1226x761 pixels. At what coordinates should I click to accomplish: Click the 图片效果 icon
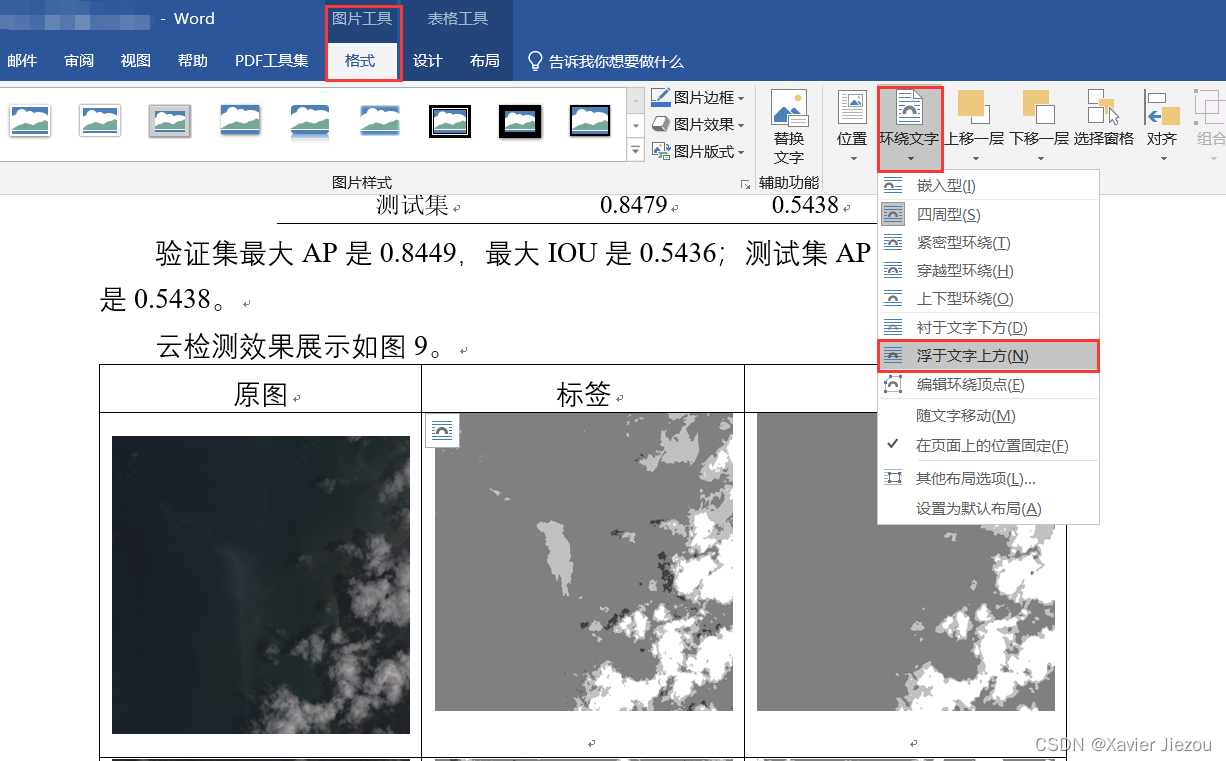click(661, 124)
